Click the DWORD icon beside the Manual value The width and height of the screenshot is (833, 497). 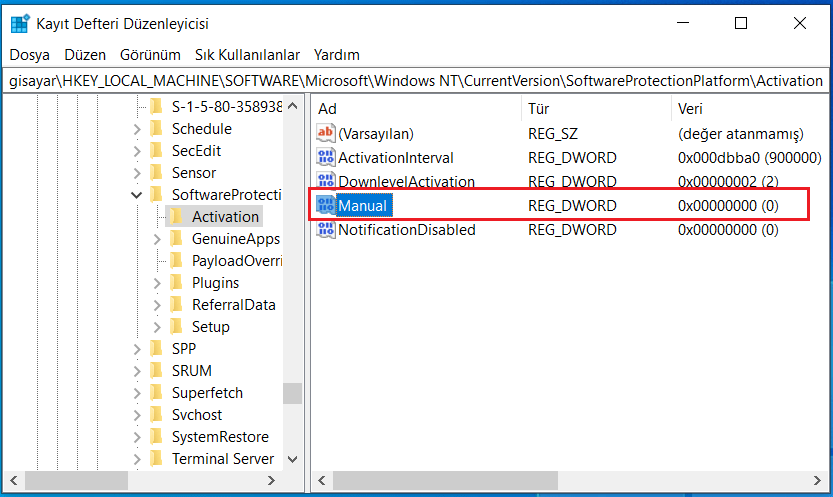(326, 206)
